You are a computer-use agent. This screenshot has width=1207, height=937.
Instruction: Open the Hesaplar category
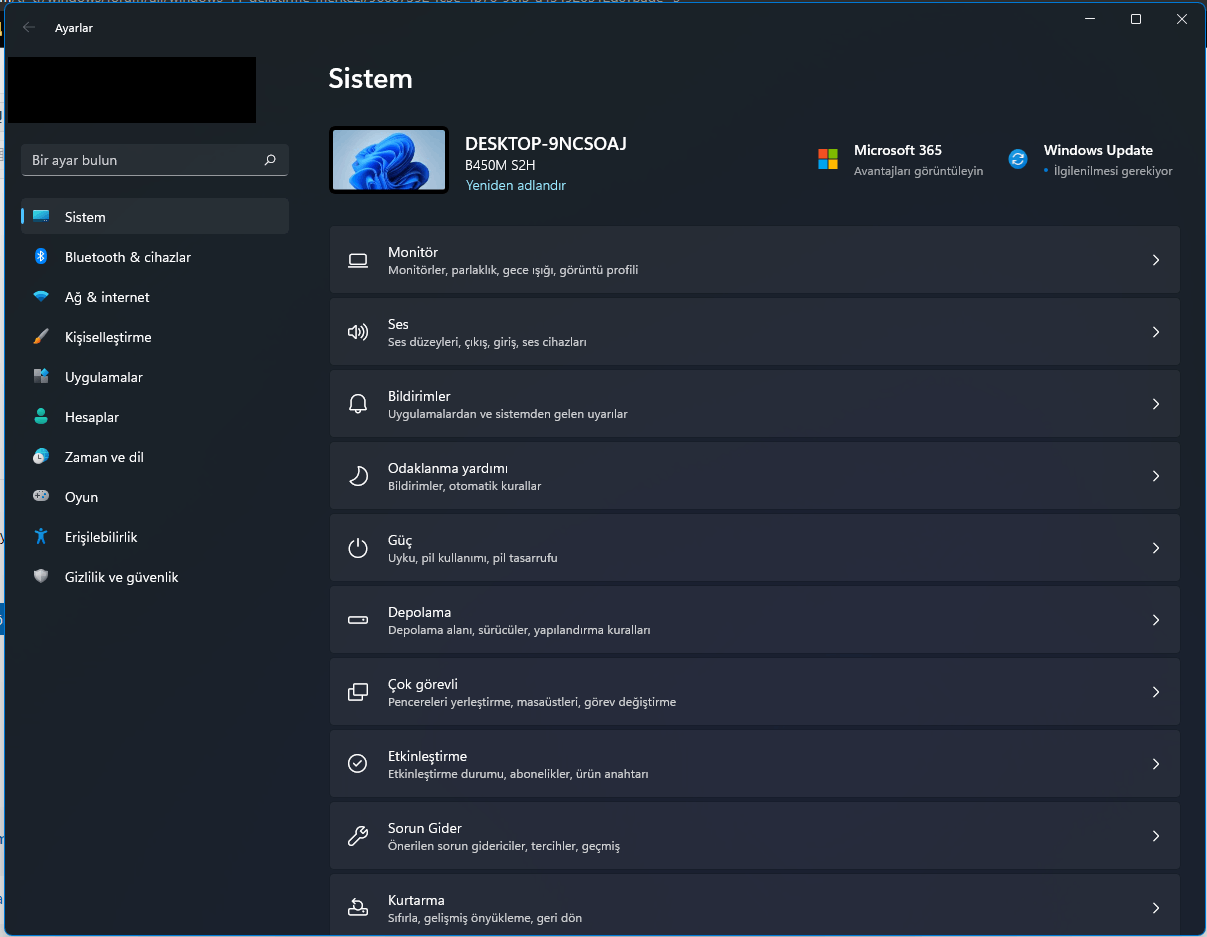155,417
